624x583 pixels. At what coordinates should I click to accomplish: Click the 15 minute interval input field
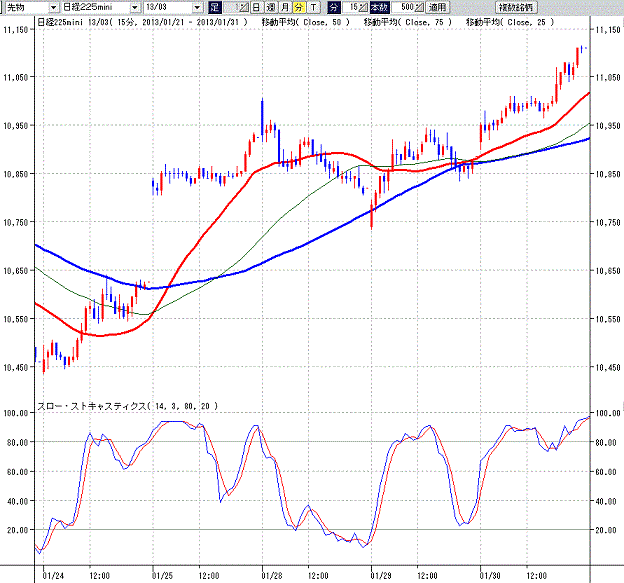pyautogui.click(x=350, y=7)
